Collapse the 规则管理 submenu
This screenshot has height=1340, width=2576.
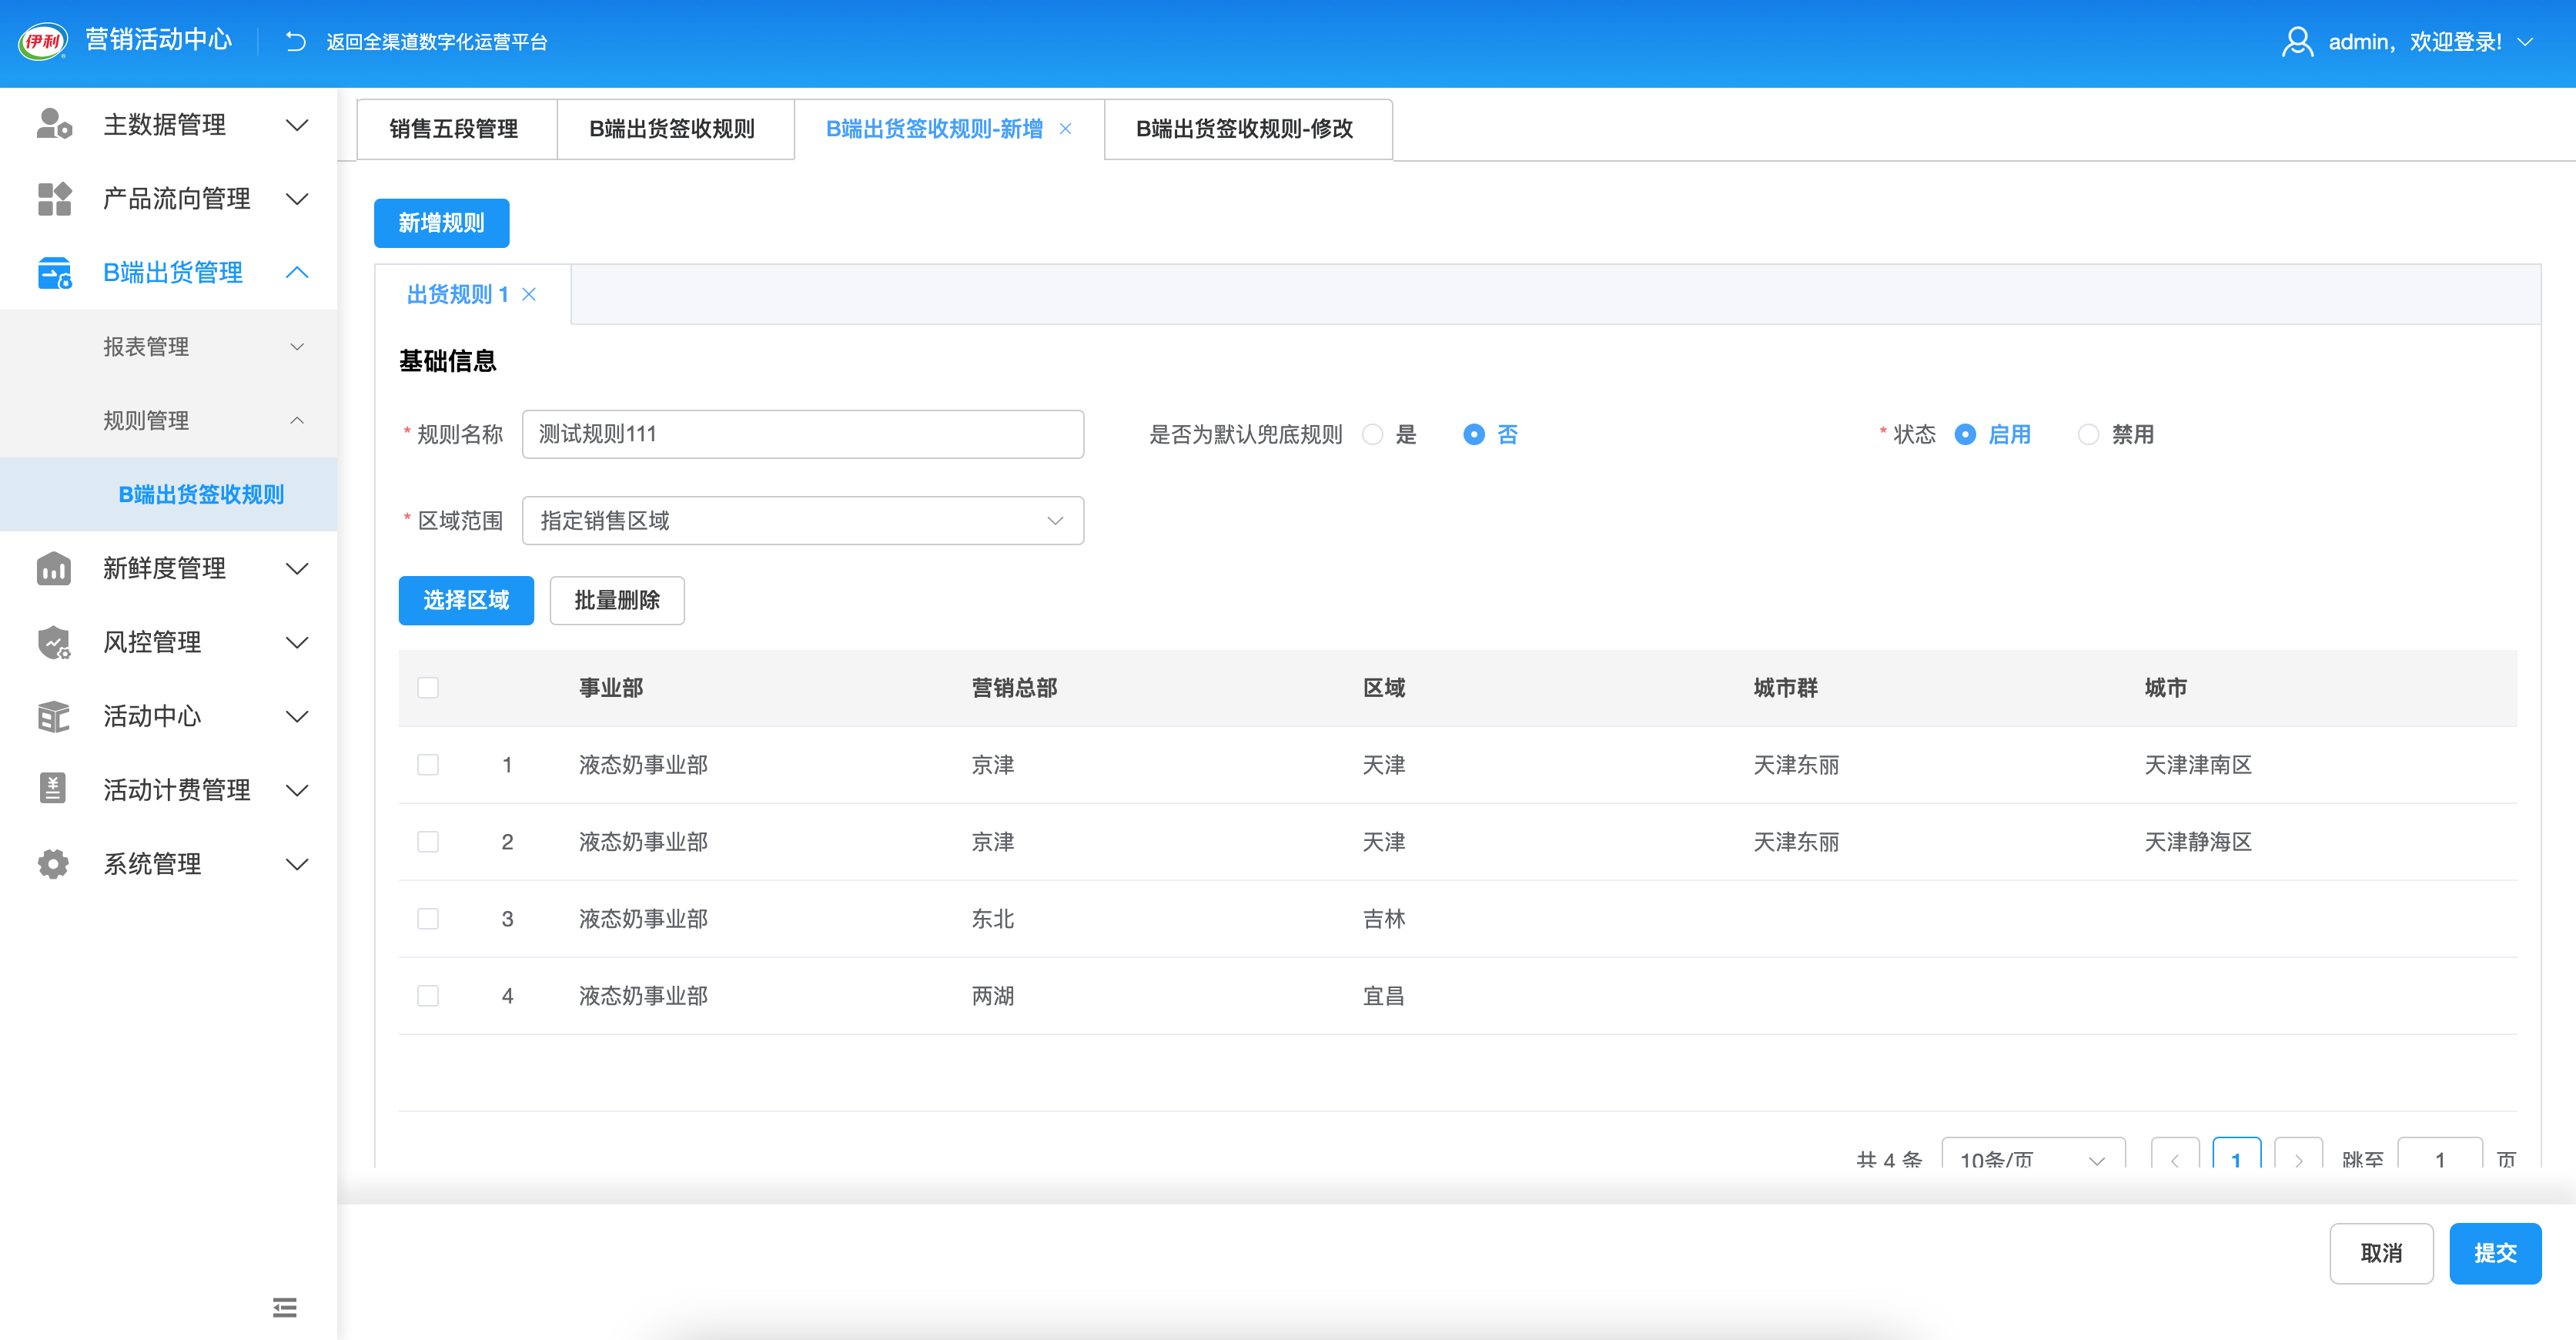(x=297, y=420)
